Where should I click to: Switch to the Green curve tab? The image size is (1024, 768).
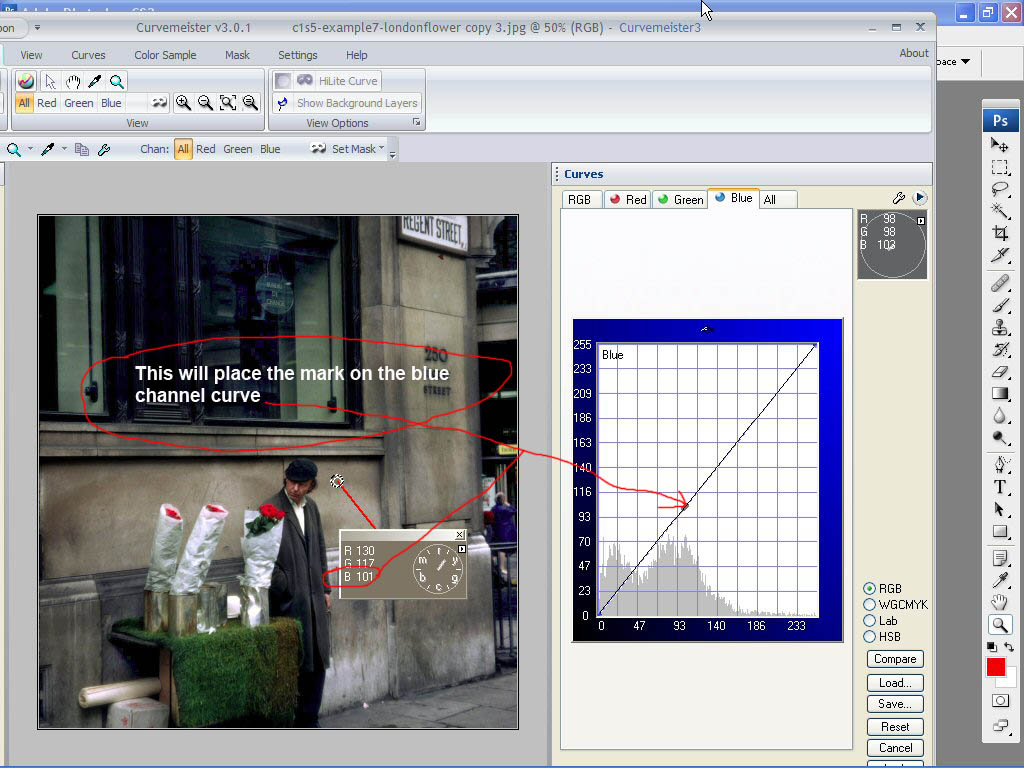(679, 199)
